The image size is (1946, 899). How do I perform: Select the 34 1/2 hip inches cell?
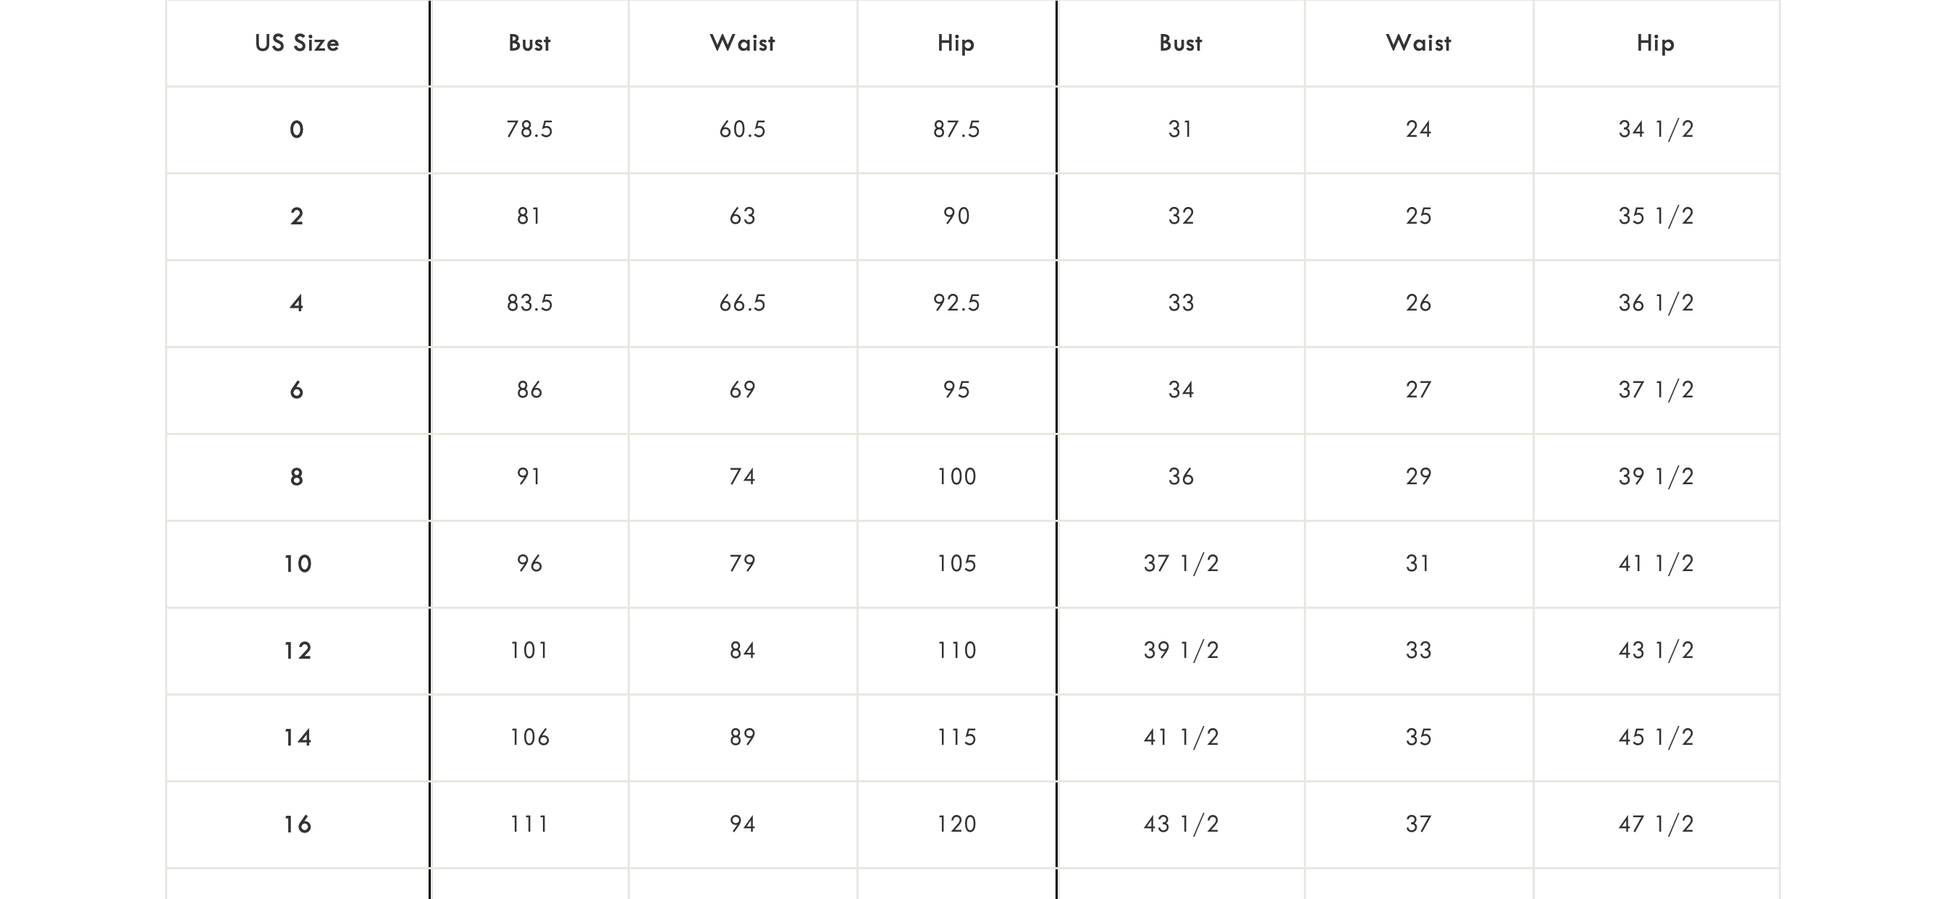click(x=1656, y=130)
